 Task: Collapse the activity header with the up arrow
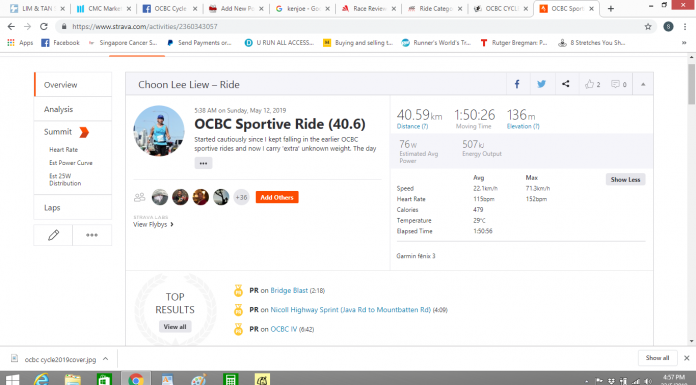coord(643,84)
